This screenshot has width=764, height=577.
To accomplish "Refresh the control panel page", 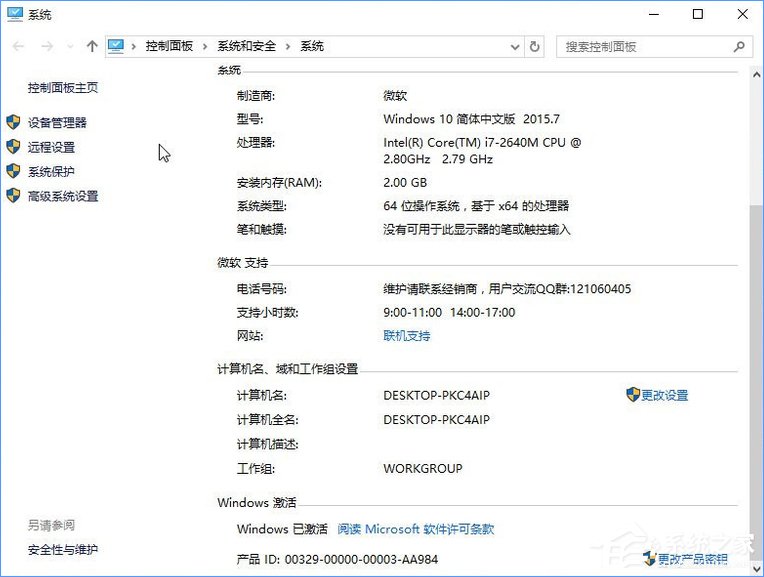I will (x=535, y=47).
